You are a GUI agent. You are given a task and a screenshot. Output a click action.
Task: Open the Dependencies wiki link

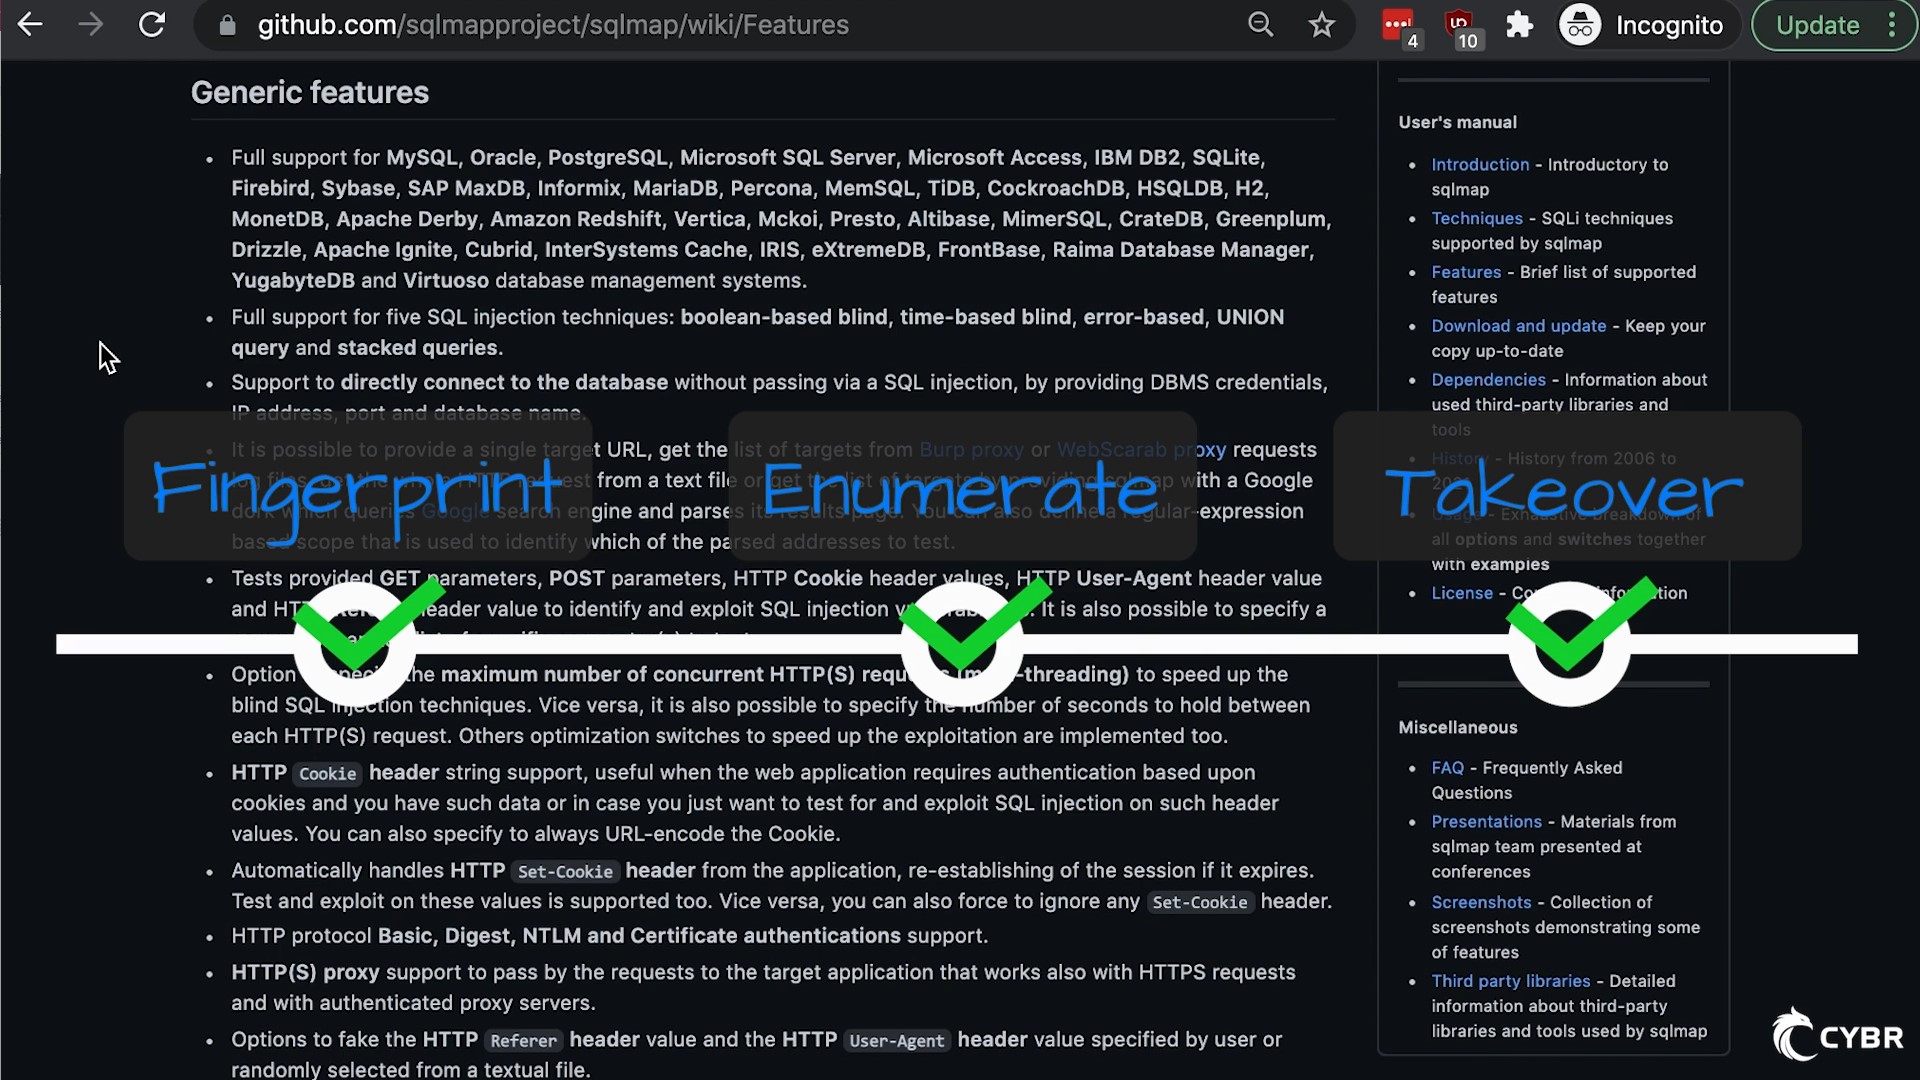coord(1488,380)
